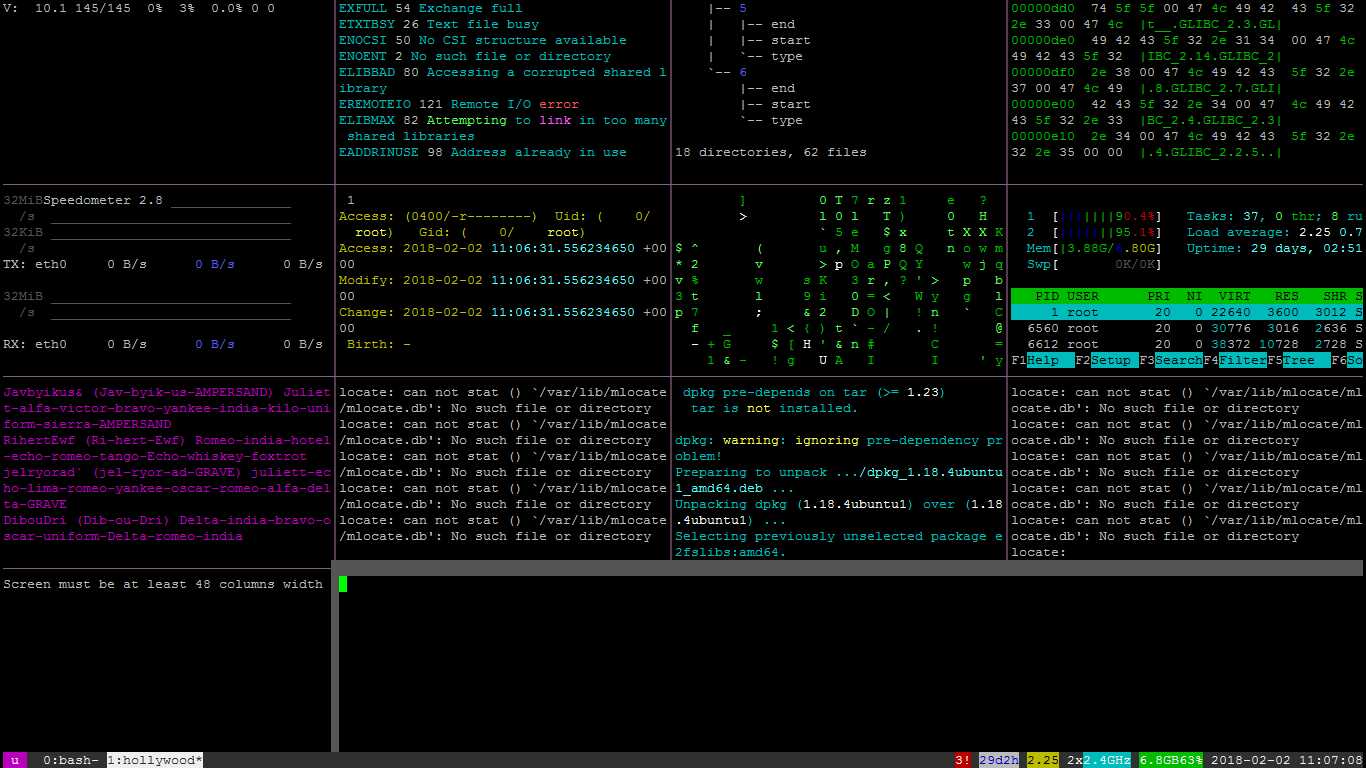Click tree directory node 6

(743, 72)
